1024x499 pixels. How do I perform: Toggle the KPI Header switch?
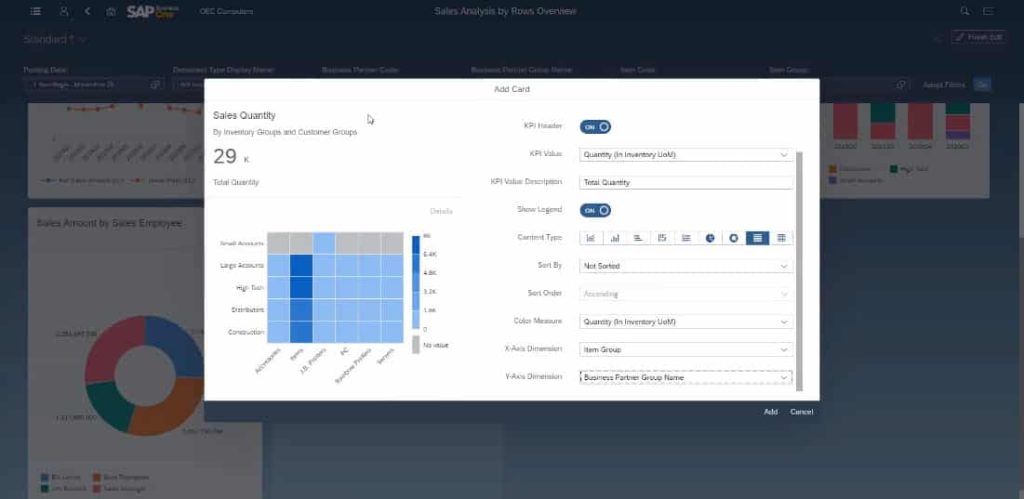tap(595, 127)
